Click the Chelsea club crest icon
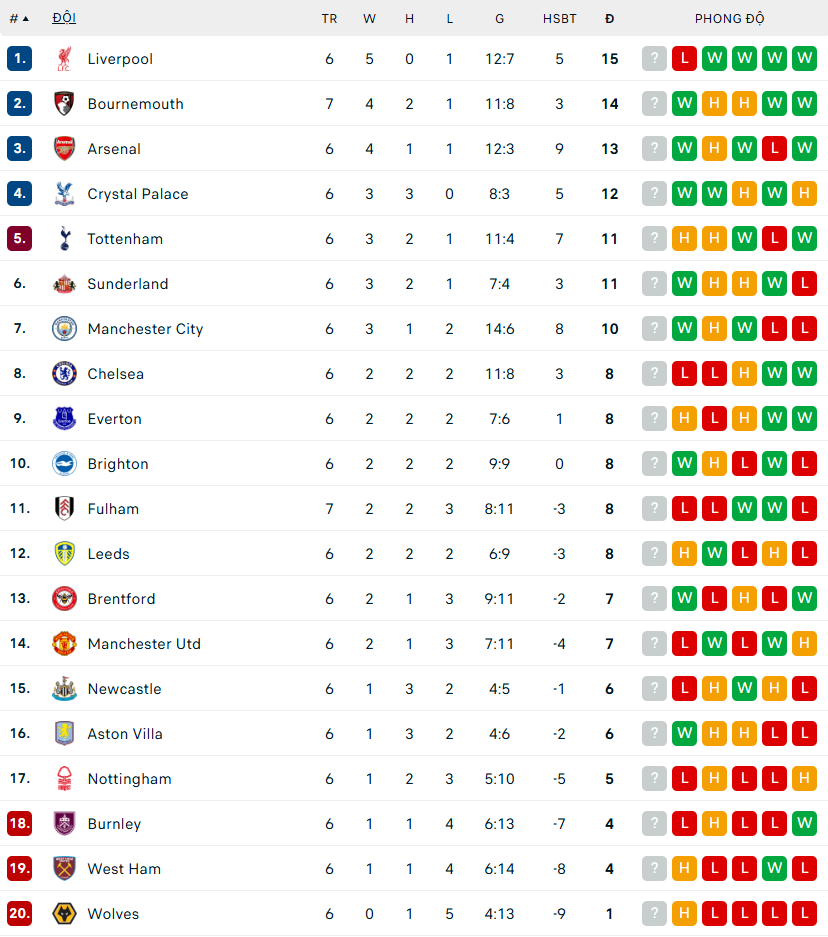The height and width of the screenshot is (937, 828). pyautogui.click(x=64, y=374)
